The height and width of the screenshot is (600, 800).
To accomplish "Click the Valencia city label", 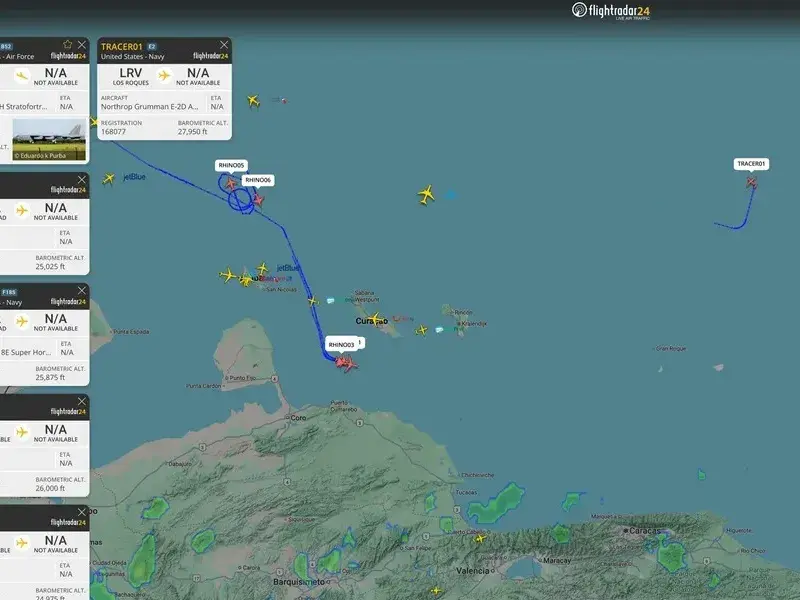I will click(472, 570).
